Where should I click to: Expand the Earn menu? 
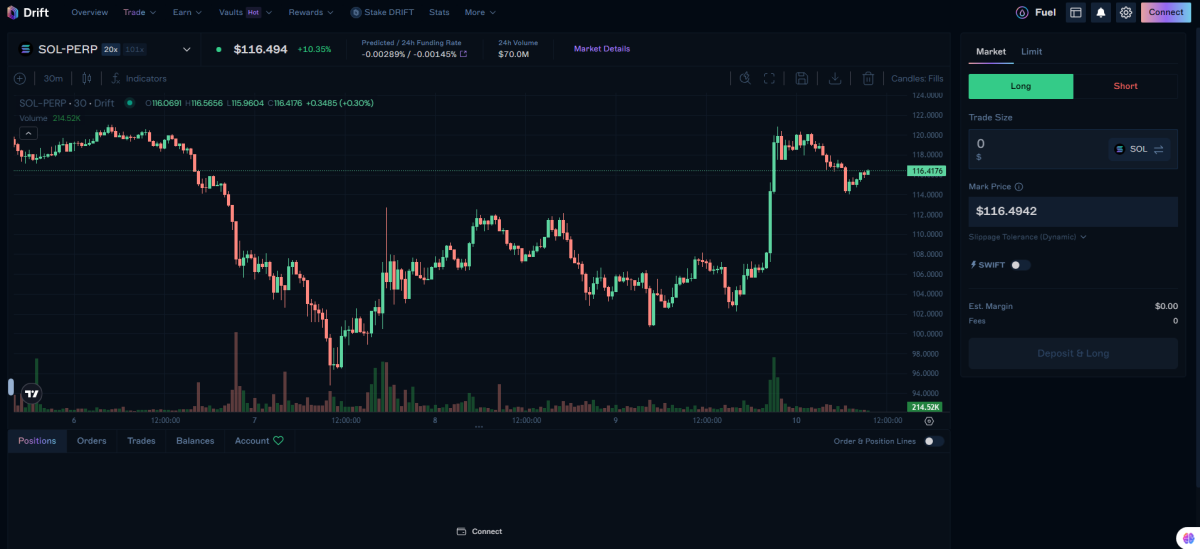tap(186, 12)
